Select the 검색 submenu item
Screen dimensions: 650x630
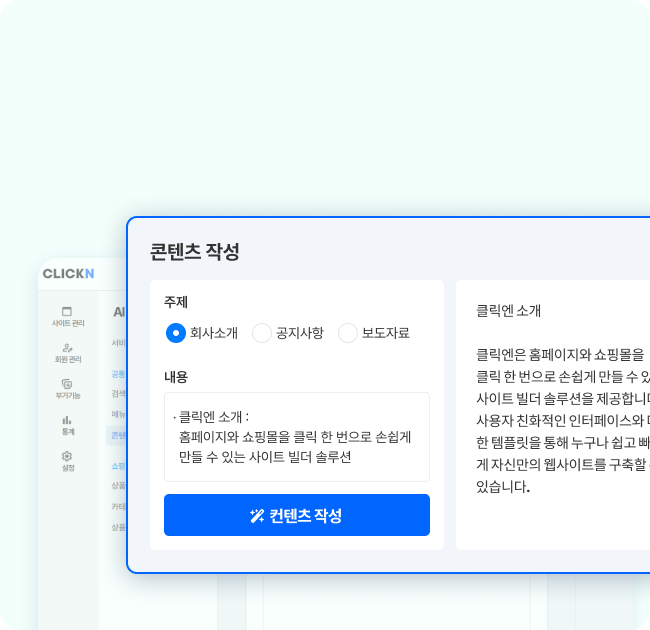coord(118,394)
